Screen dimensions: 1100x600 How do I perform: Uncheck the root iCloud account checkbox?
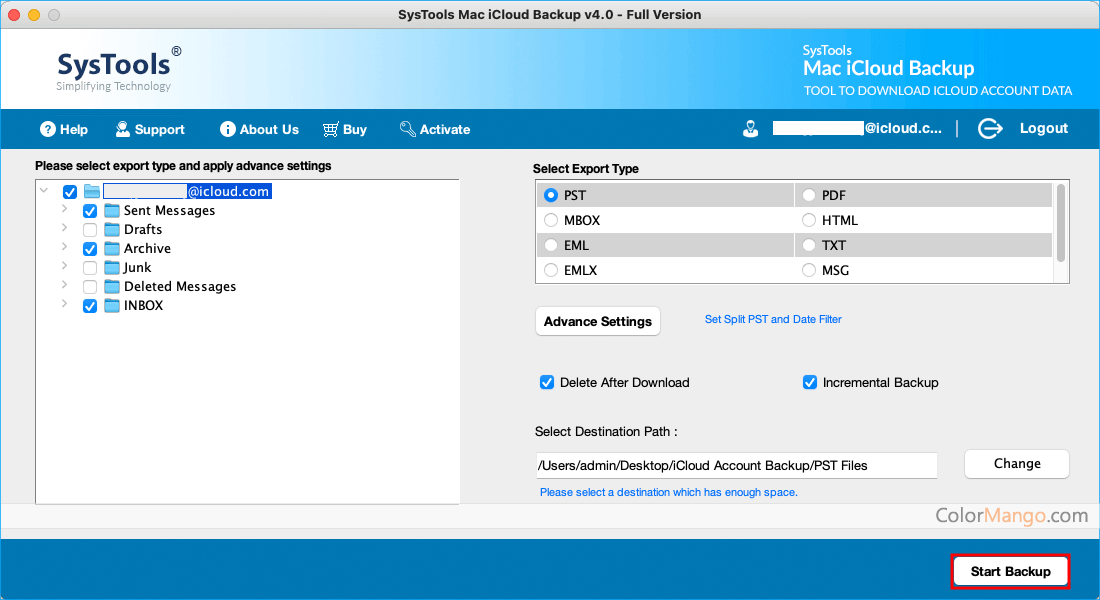69,192
